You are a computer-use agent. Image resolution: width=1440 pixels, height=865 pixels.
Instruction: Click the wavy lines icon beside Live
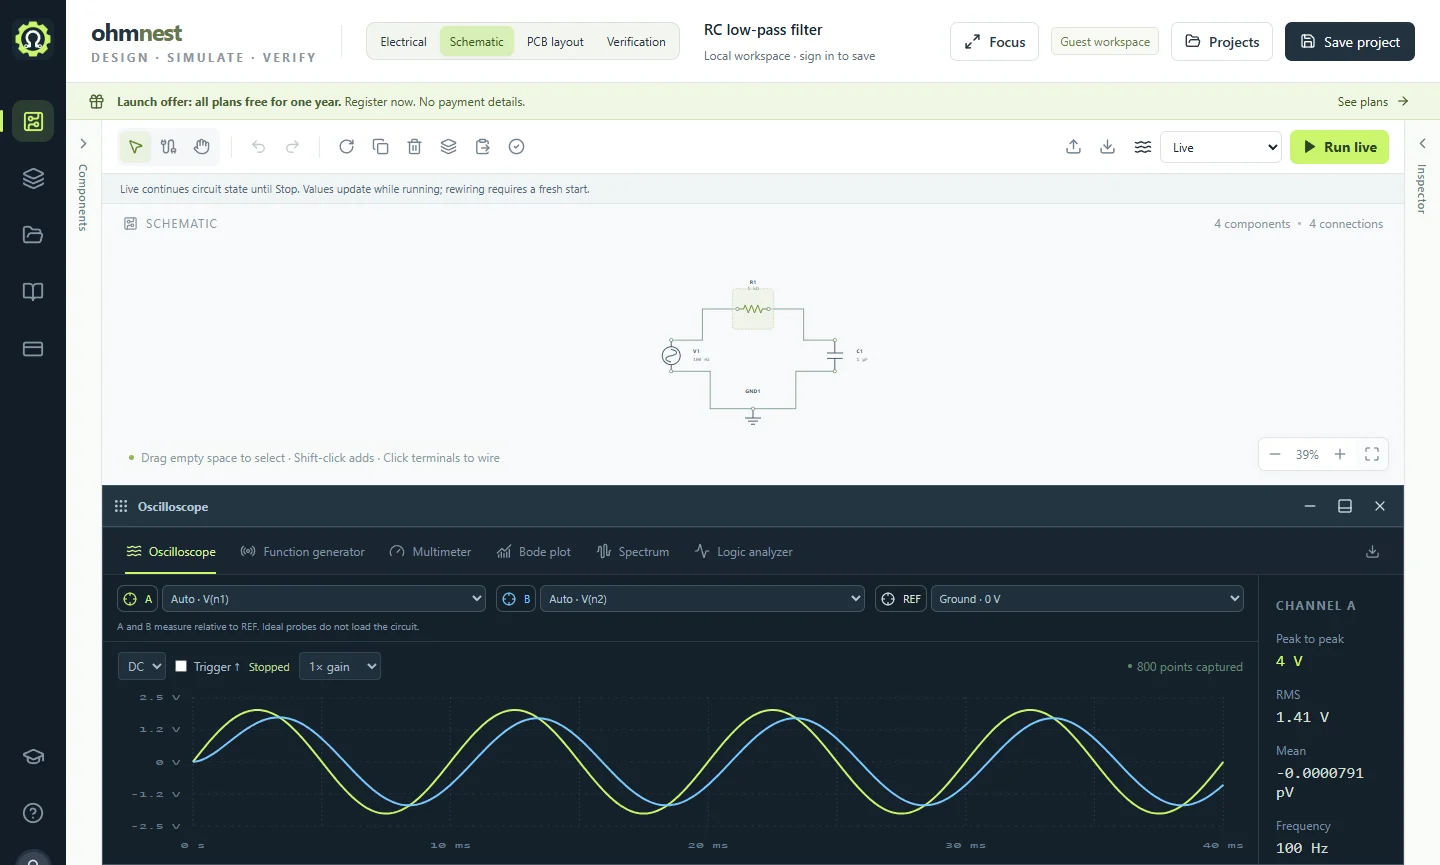coord(1142,147)
